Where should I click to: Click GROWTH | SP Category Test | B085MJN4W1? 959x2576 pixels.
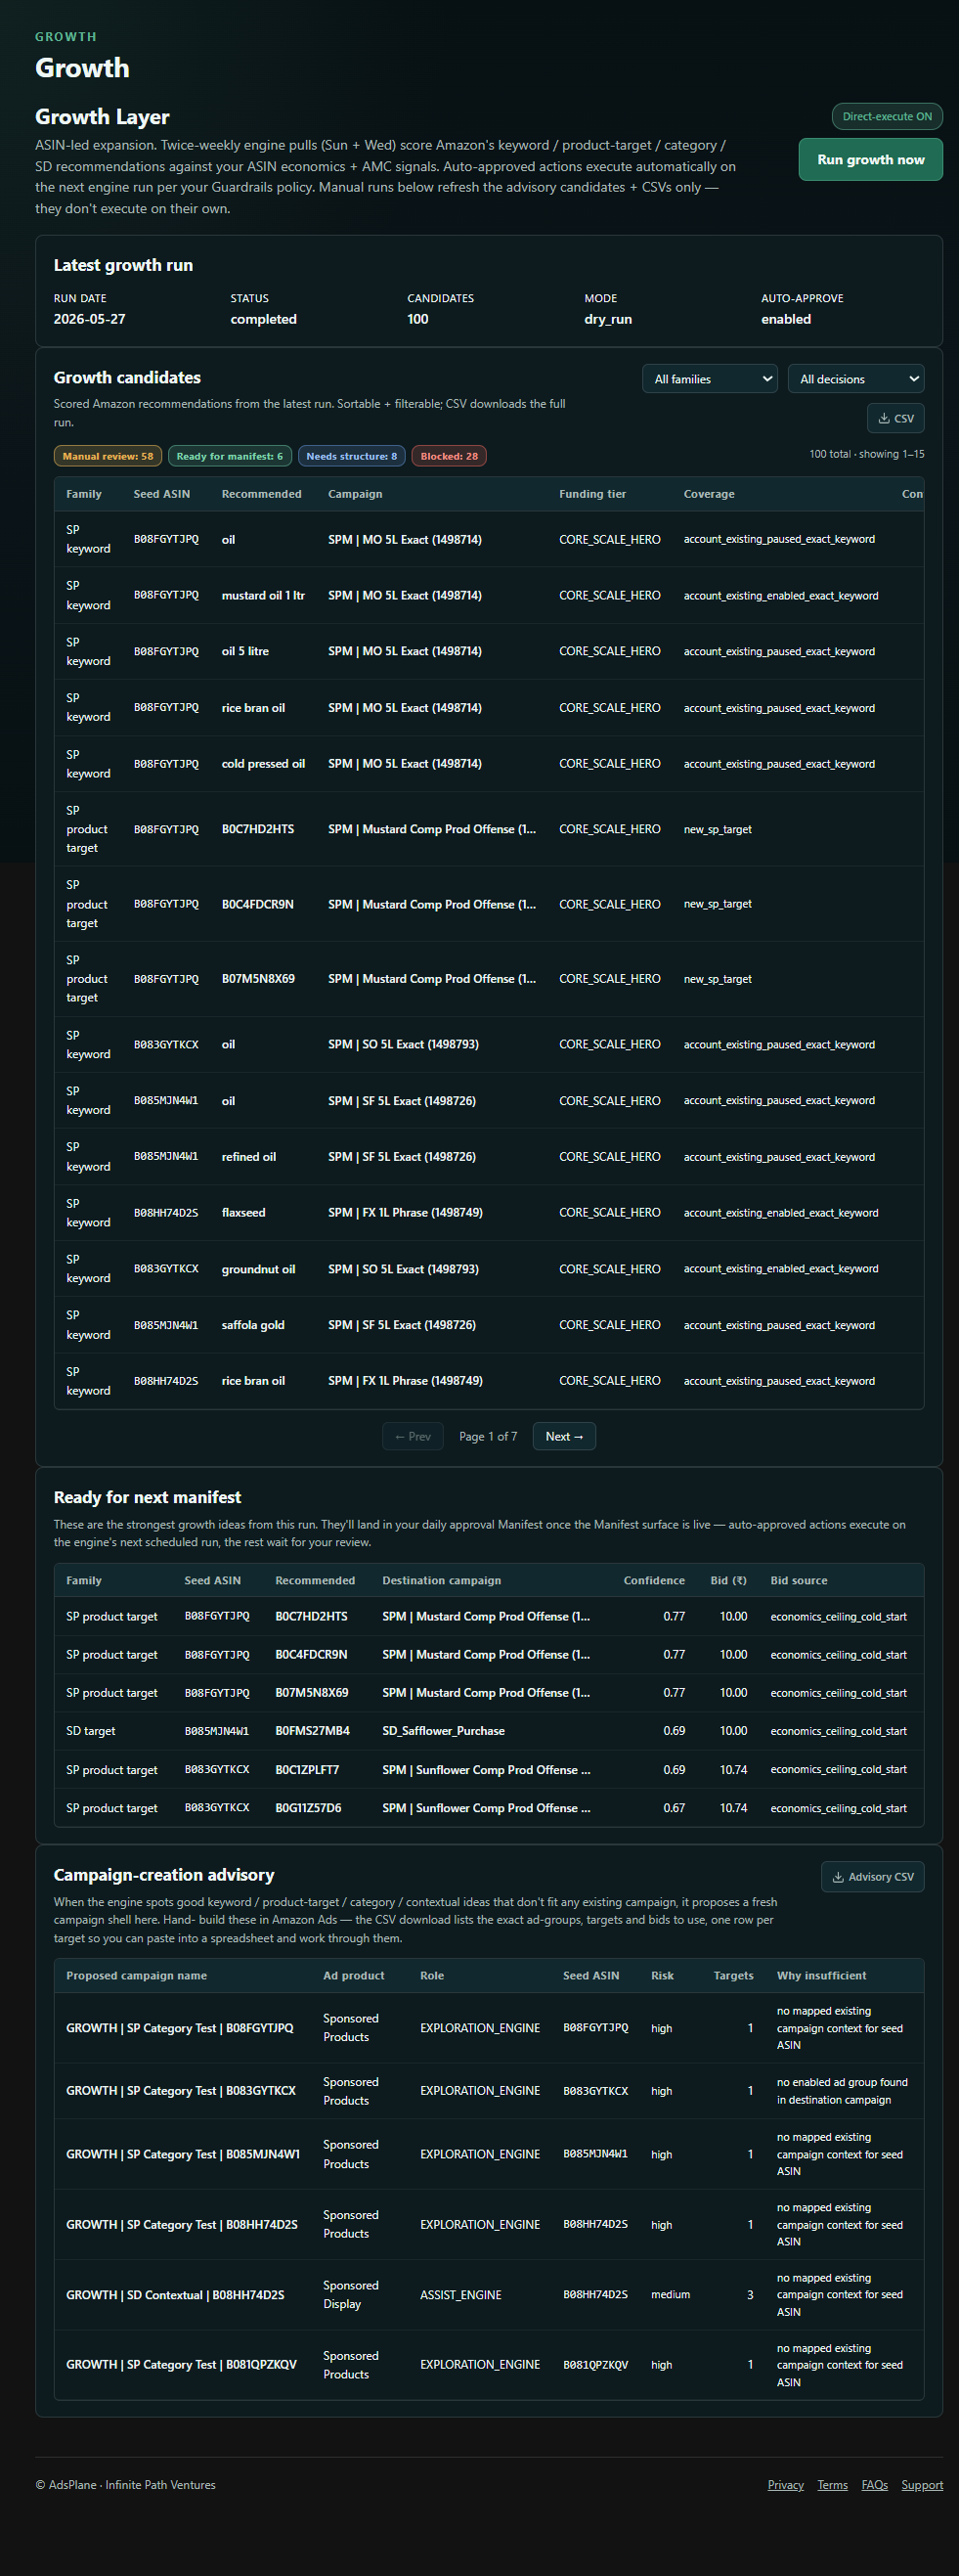pos(183,2154)
